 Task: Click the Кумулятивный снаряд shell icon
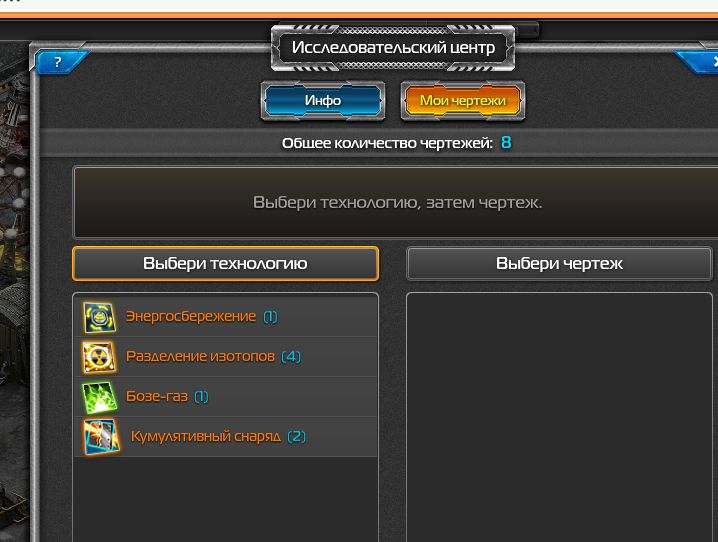coord(101,436)
